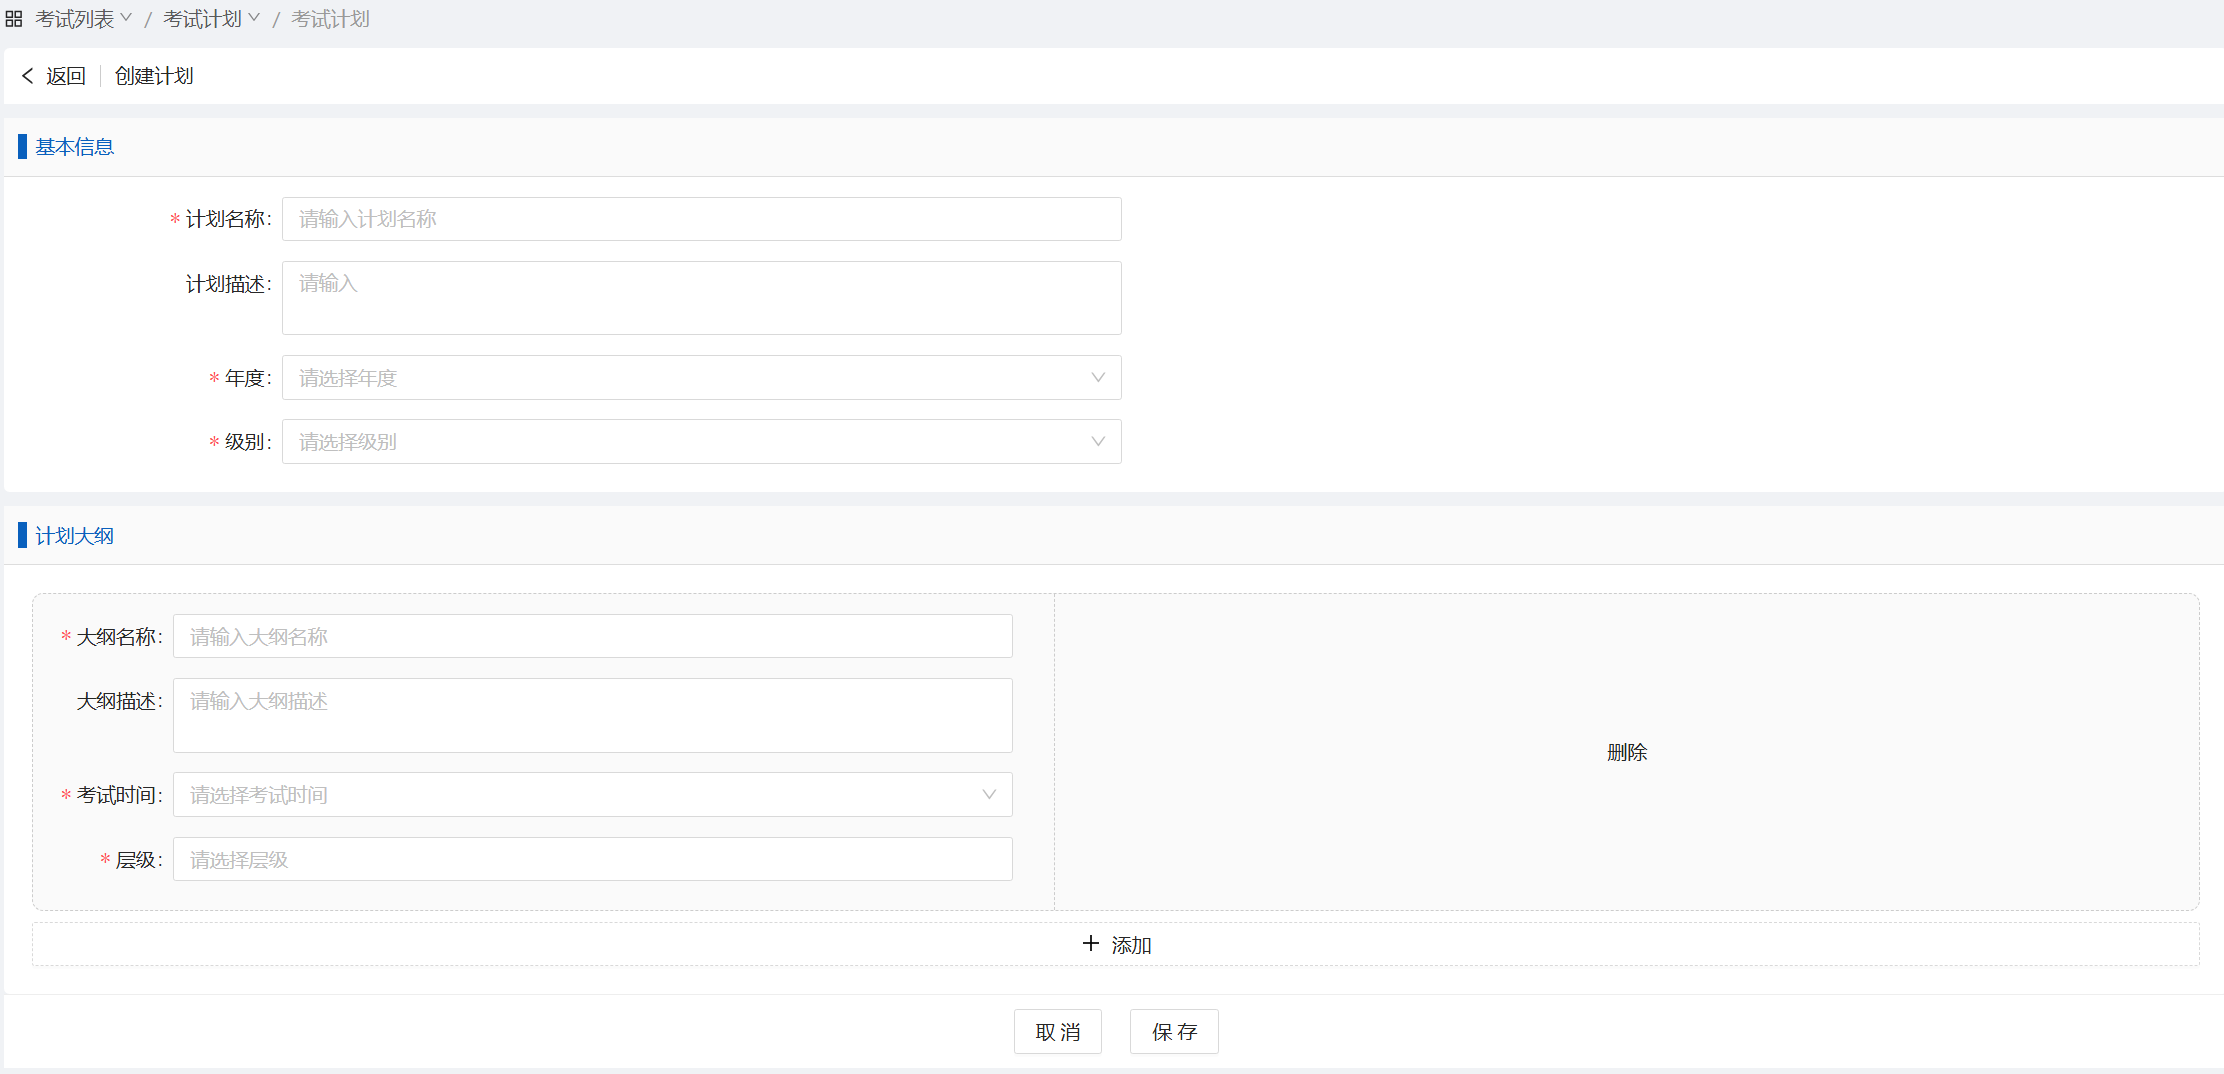The width and height of the screenshot is (2224, 1074).
Task: Click the chevron arrow in 年度 field
Action: [1098, 378]
